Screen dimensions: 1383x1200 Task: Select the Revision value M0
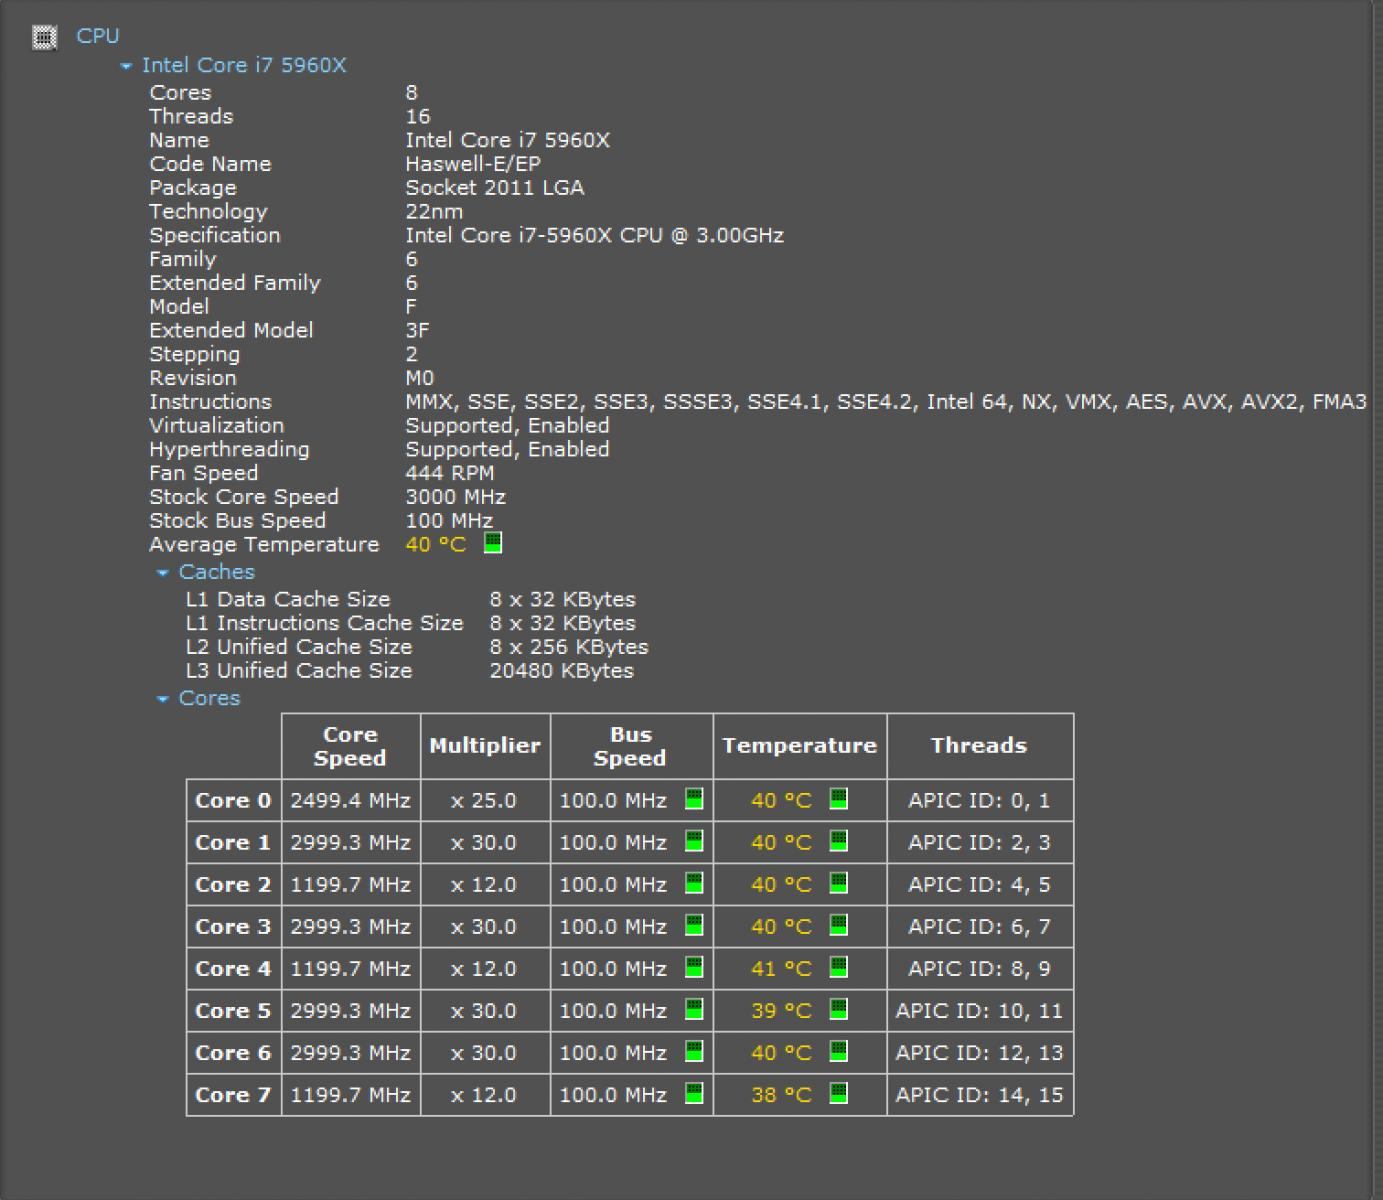click(x=419, y=378)
